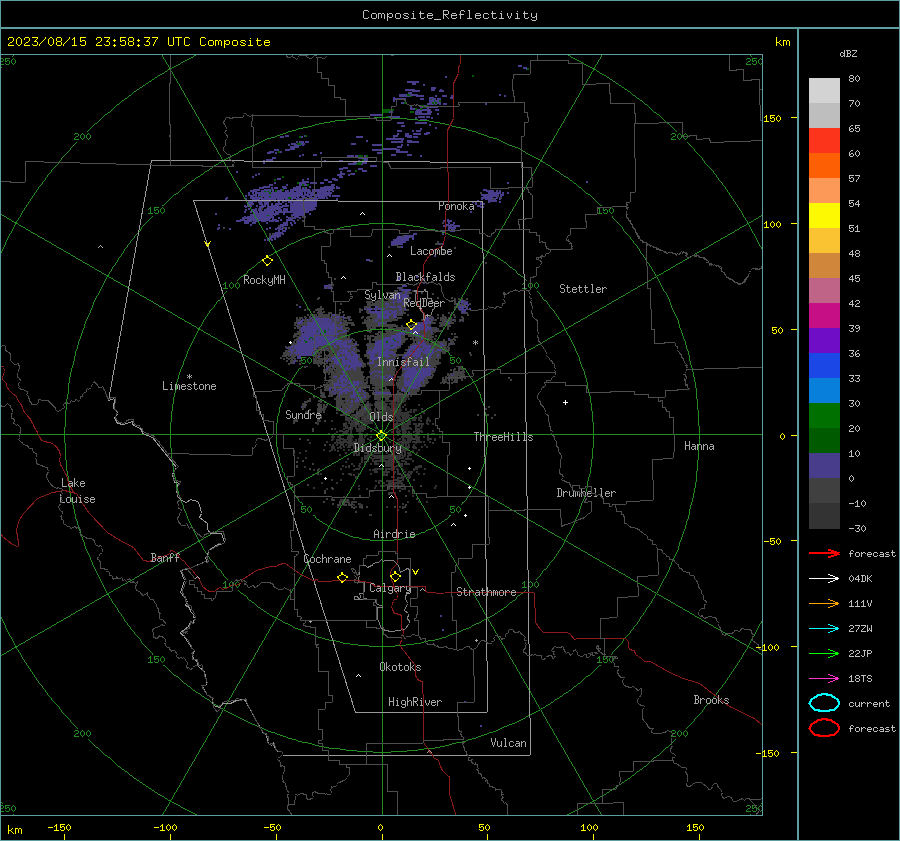Pick the orange 57–60 dBZ color swatch
The width and height of the screenshot is (900, 841).
824,166
